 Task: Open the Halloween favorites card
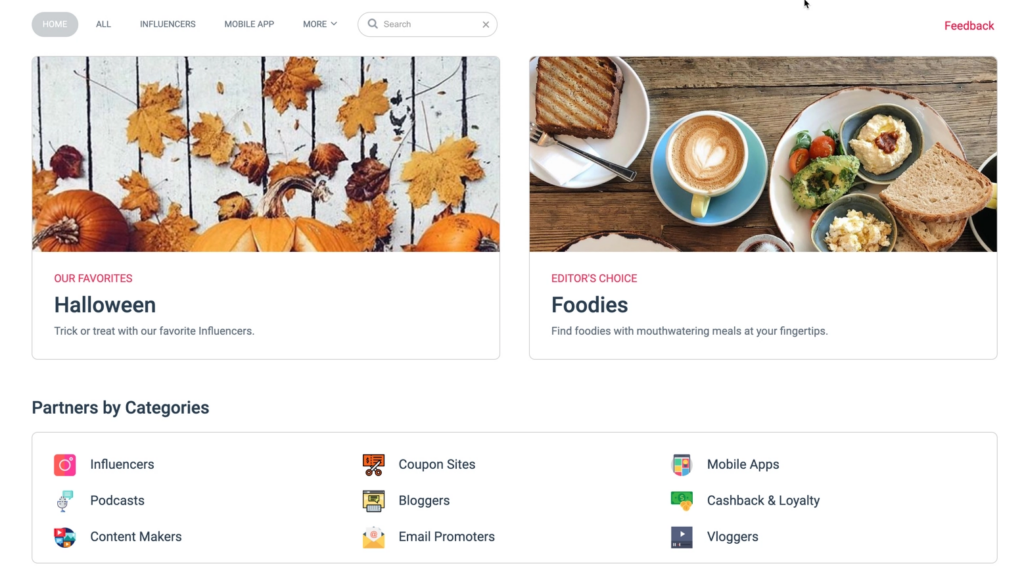click(266, 205)
